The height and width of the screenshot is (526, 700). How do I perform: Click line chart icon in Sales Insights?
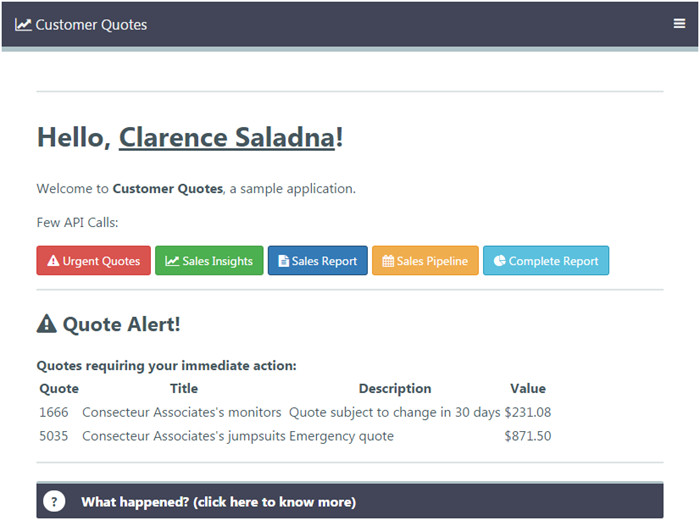coord(172,261)
